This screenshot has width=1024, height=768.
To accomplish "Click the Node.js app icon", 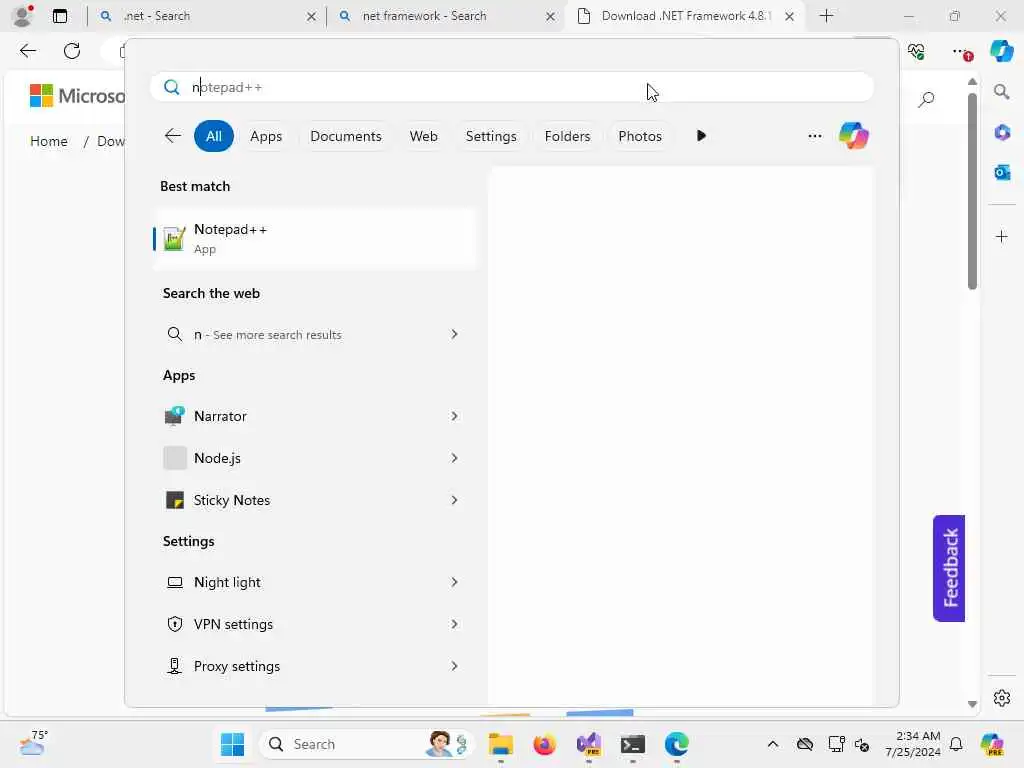I will (174, 458).
